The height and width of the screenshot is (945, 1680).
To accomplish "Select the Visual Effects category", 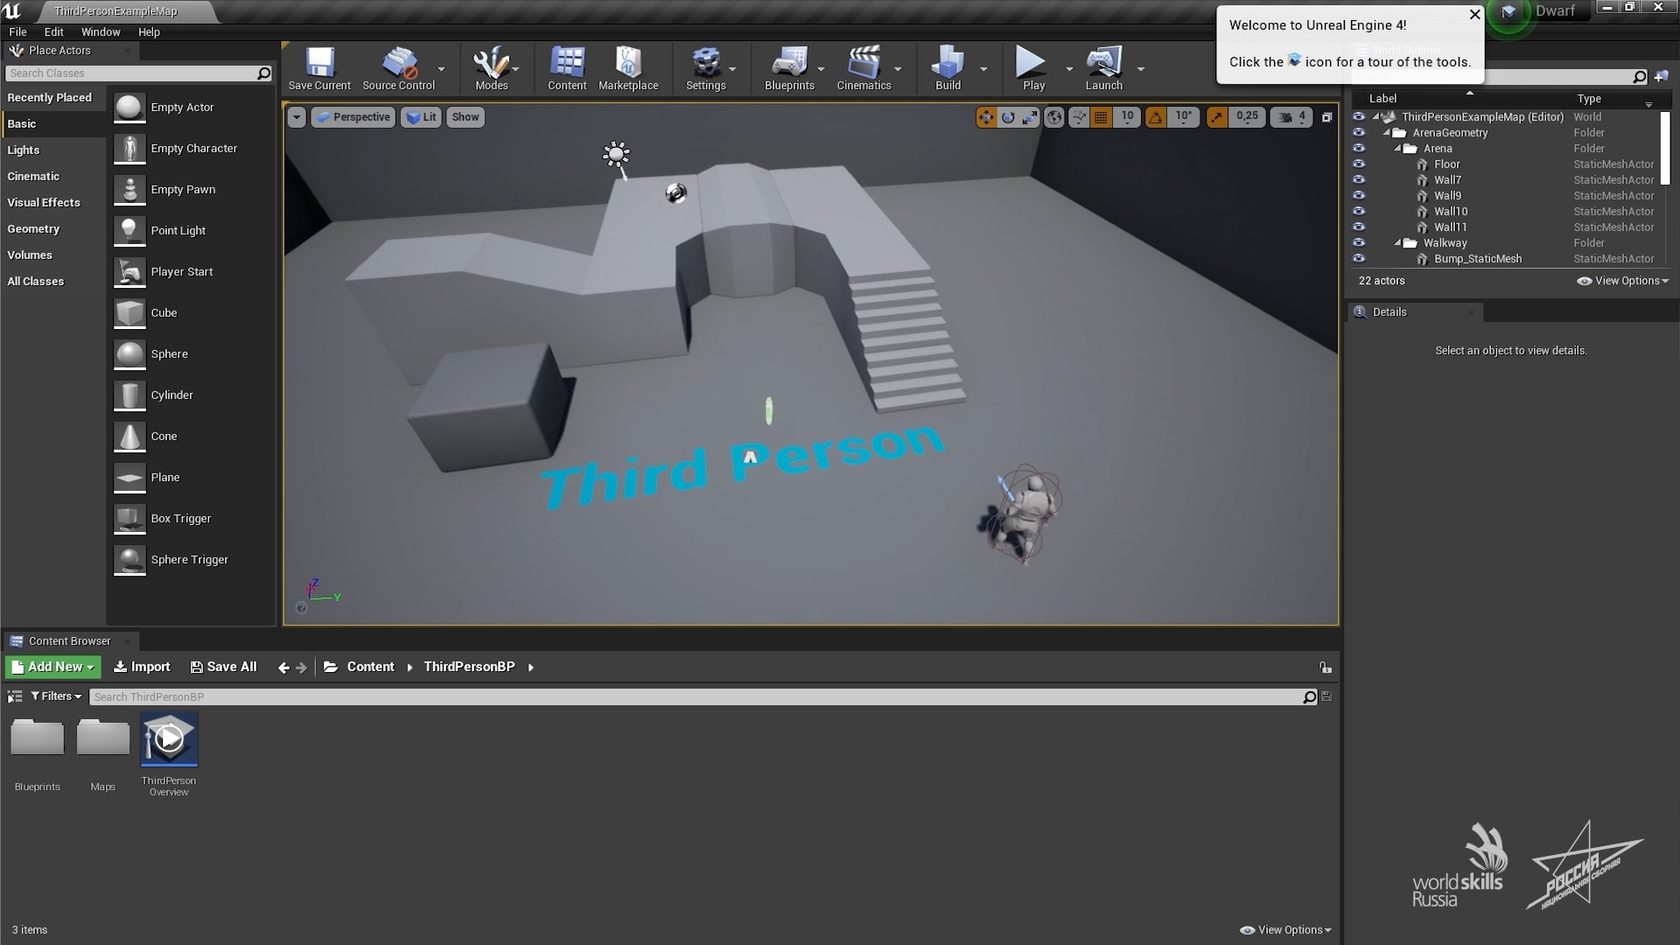I will (44, 202).
